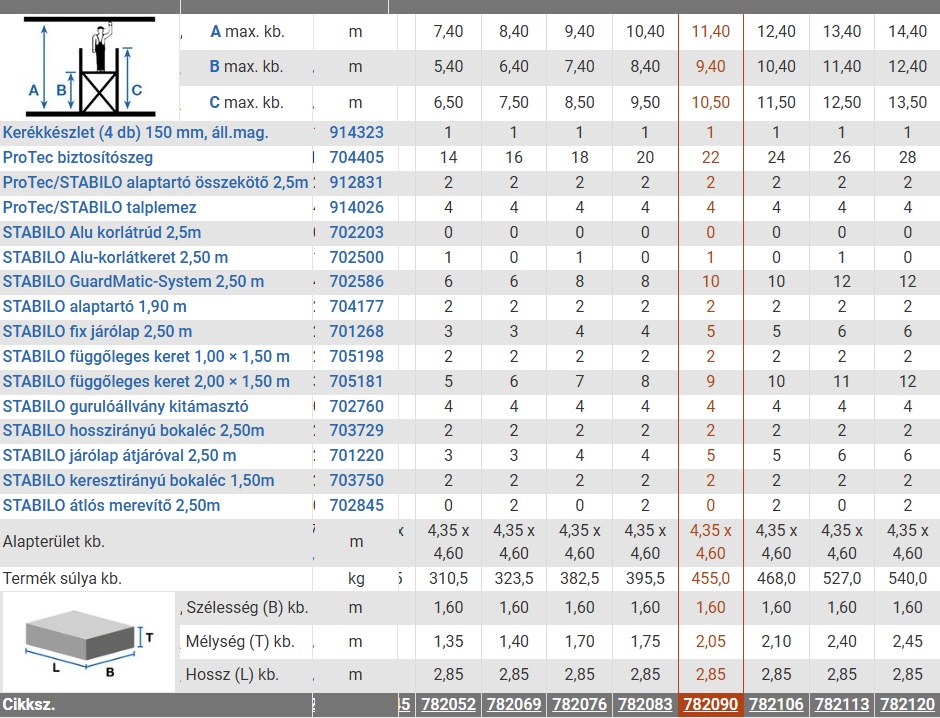The height and width of the screenshot is (718, 940).
Task: Open product code 782106 in Cikksz. row
Action: (x=776, y=704)
